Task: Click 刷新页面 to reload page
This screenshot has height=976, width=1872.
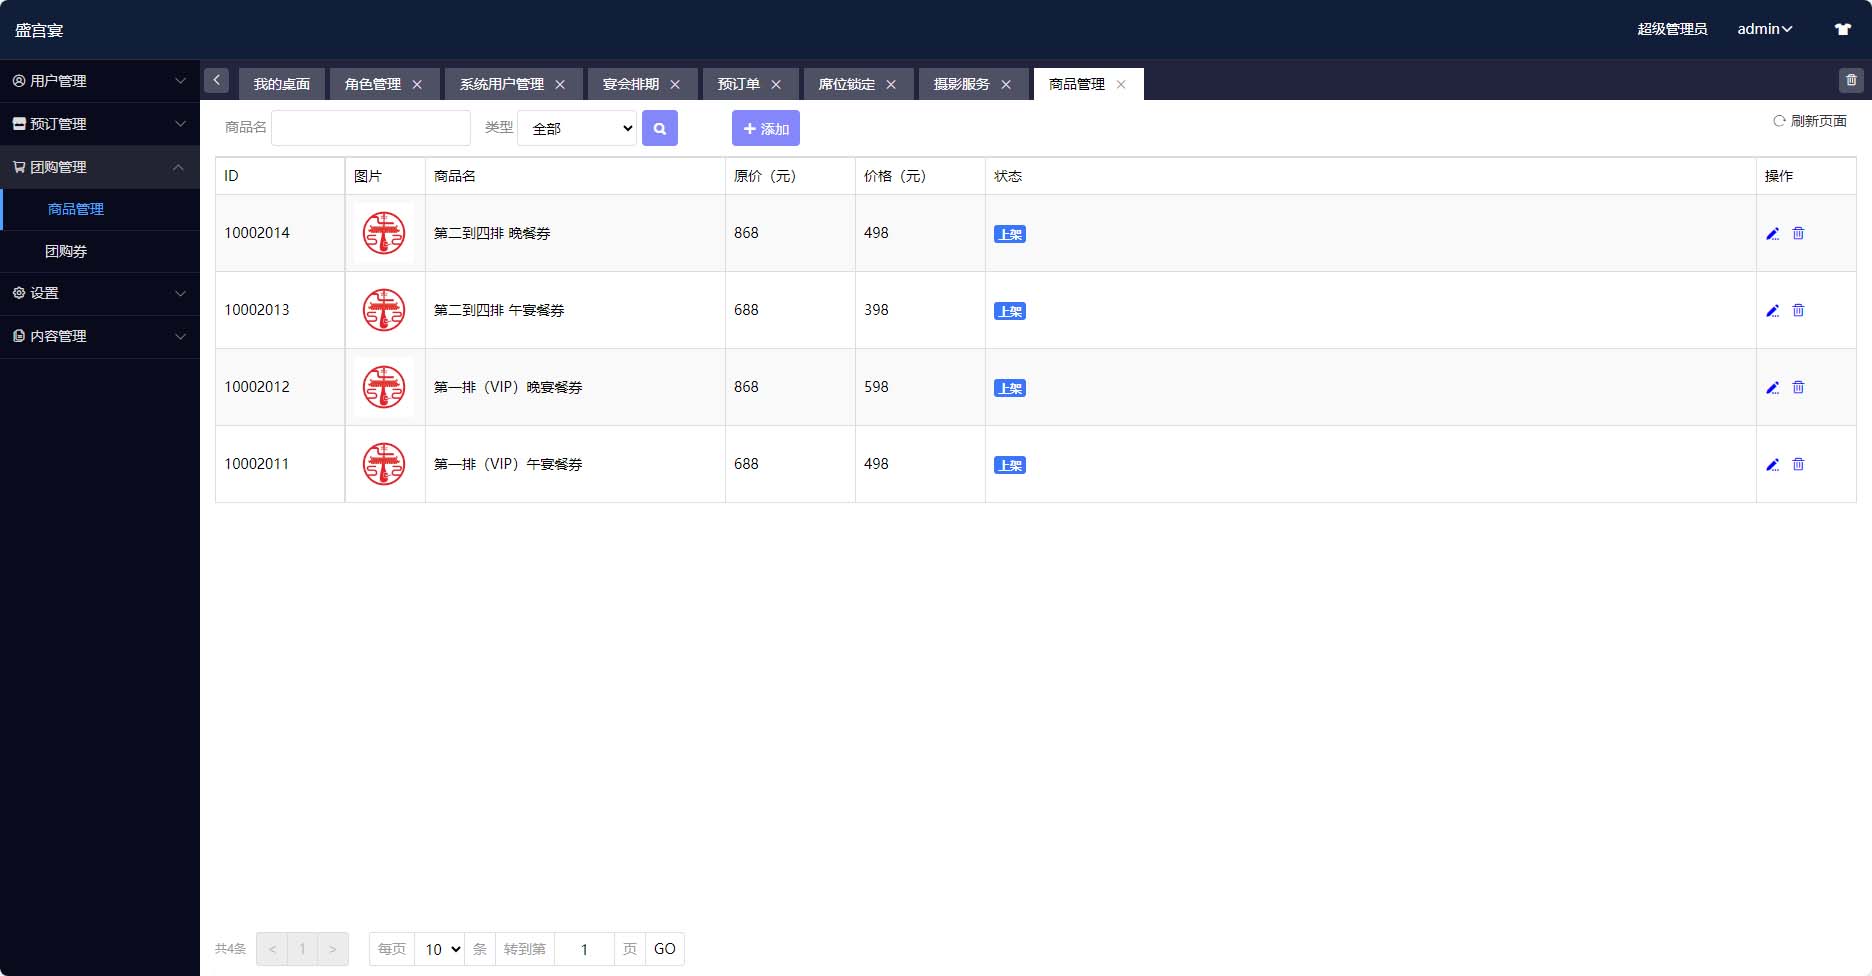Action: (1810, 121)
